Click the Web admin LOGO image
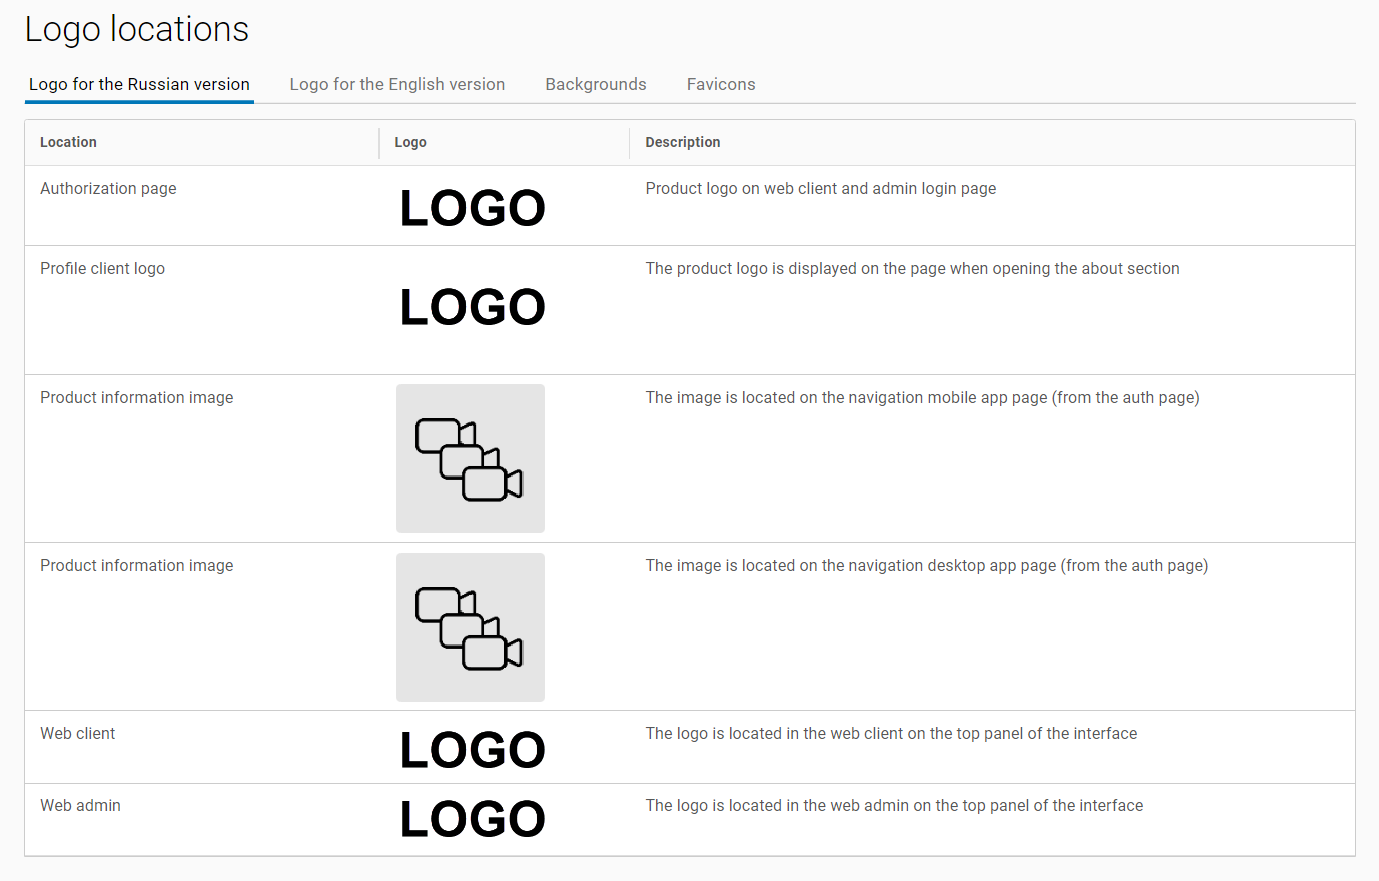The height and width of the screenshot is (881, 1379). [472, 819]
